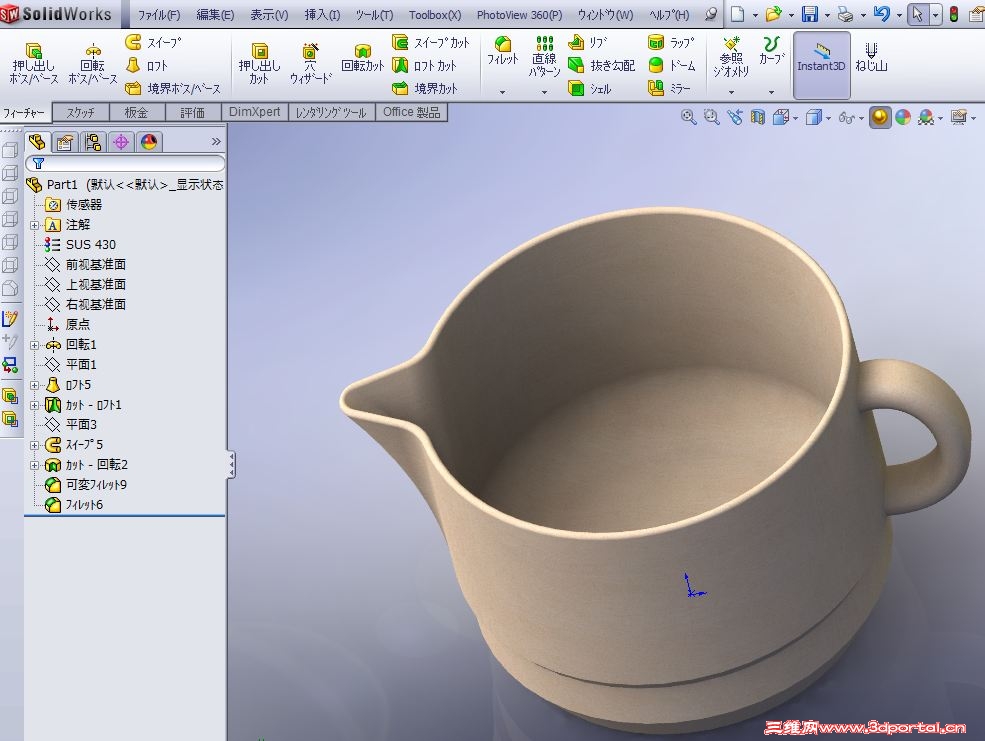
Task: Open the 編集(E) menu
Action: tap(215, 14)
